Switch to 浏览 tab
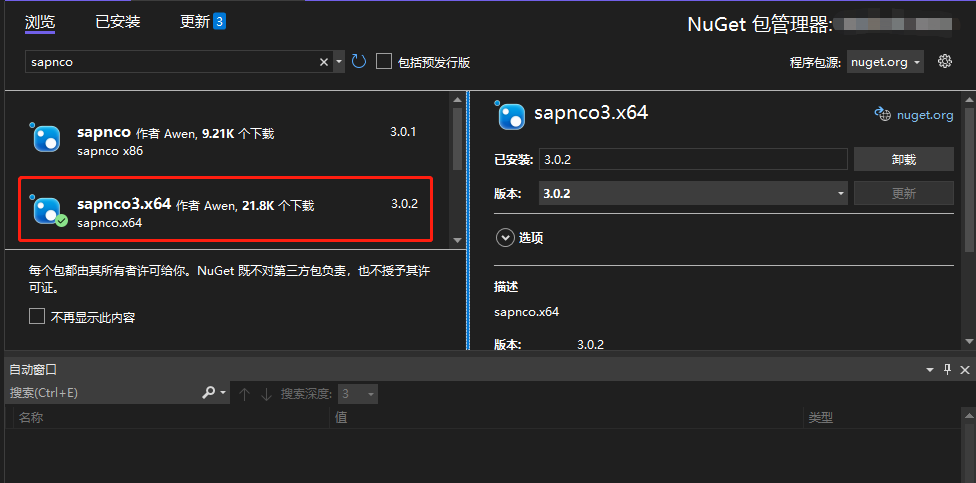Image resolution: width=976 pixels, height=483 pixels. (x=40, y=22)
